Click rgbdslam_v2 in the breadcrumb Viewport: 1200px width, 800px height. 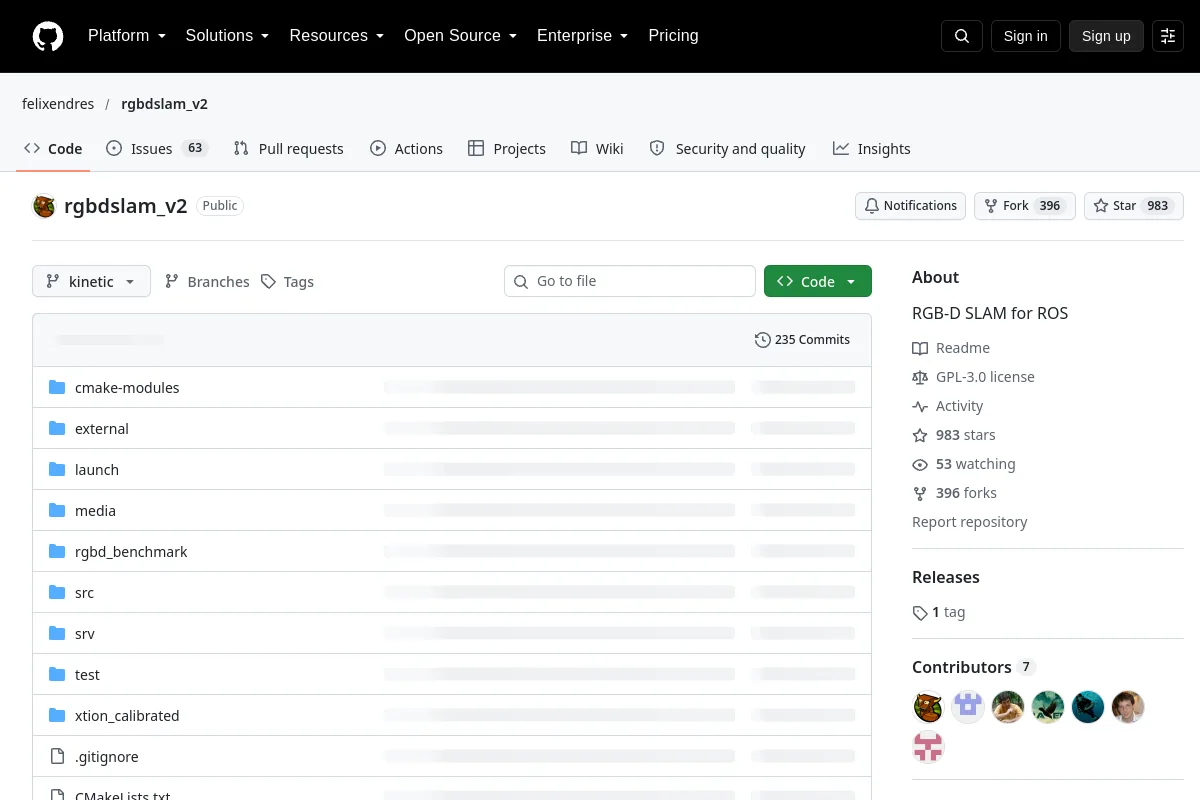pyautogui.click(x=165, y=104)
